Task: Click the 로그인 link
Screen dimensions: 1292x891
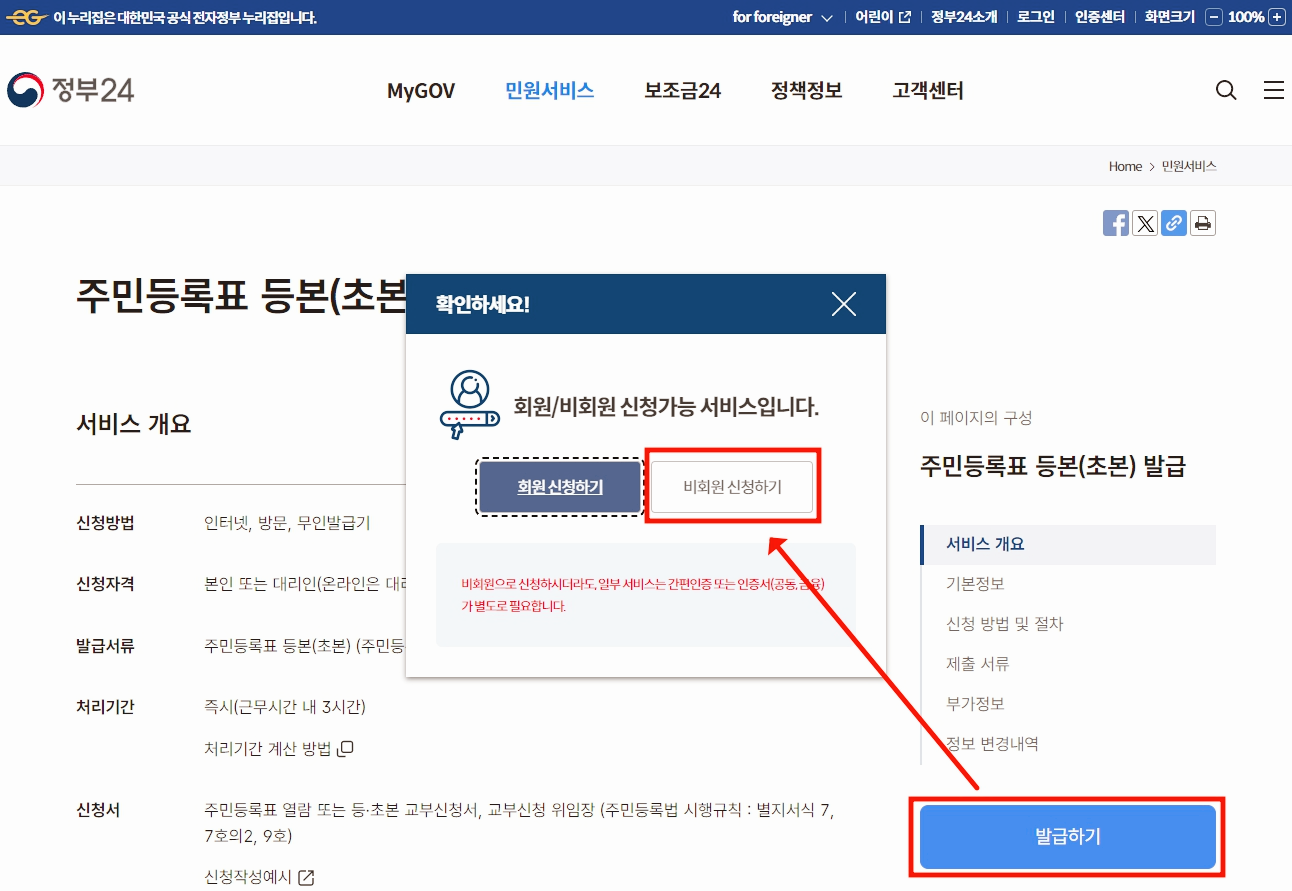Action: click(x=1036, y=17)
